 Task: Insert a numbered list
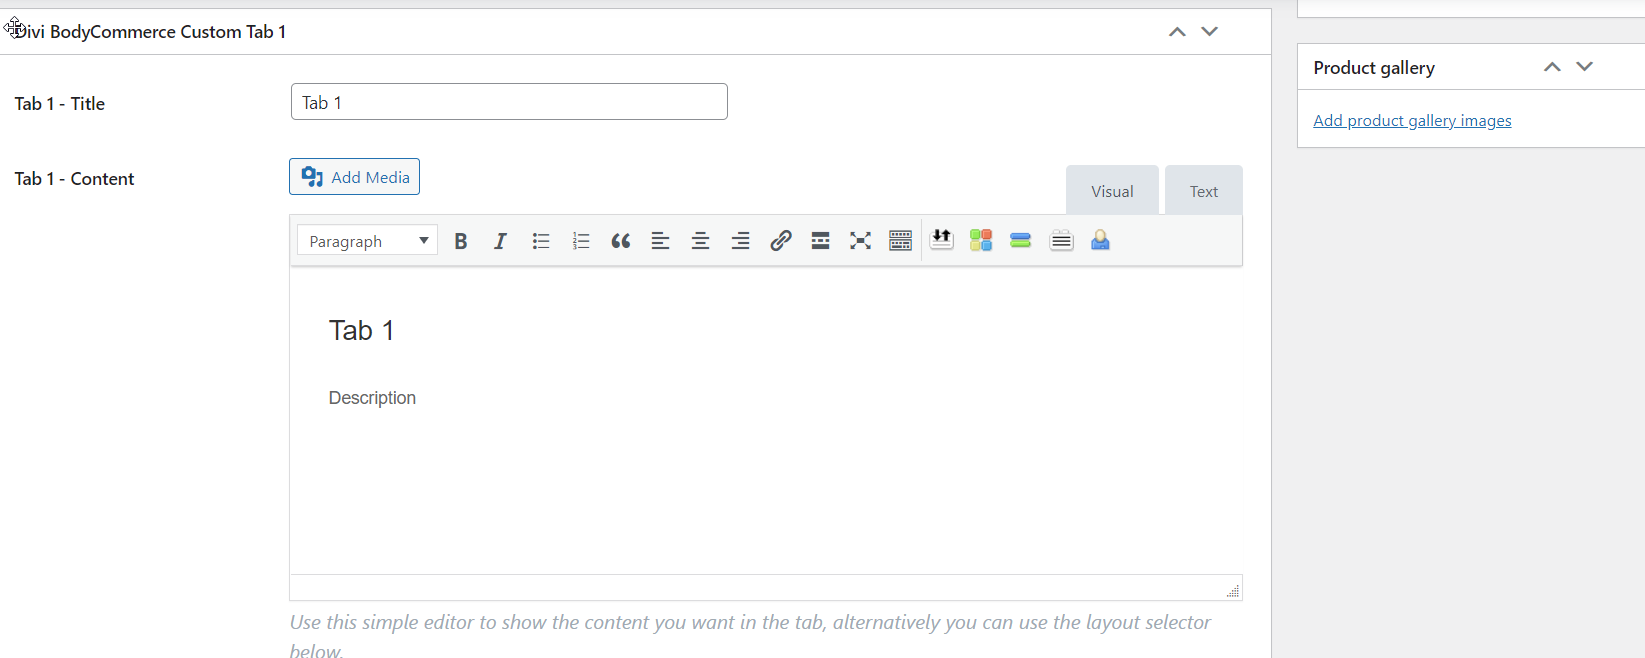(x=581, y=241)
